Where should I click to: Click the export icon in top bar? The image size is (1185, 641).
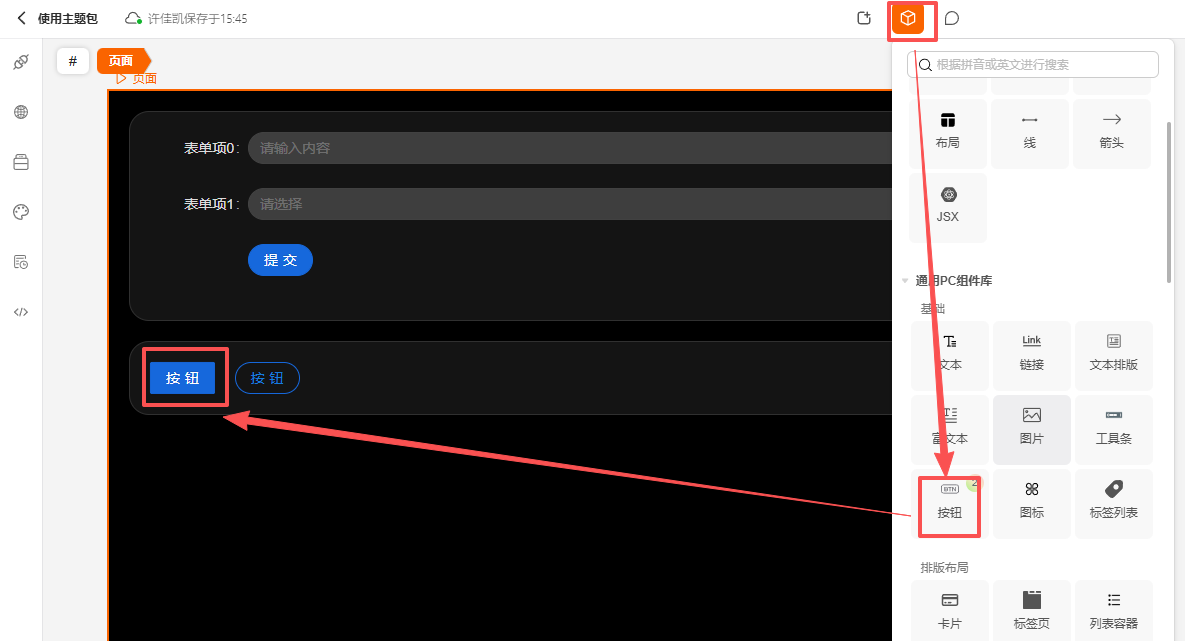pyautogui.click(x=864, y=18)
